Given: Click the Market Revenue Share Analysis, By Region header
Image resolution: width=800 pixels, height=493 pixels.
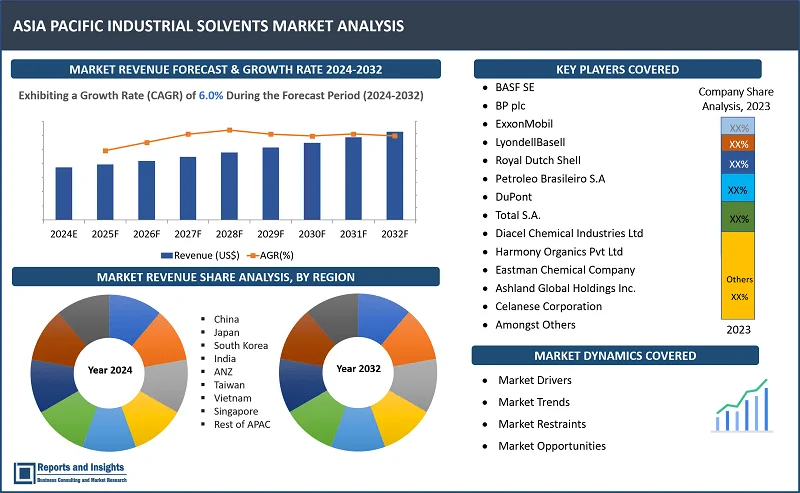Looking at the screenshot, I should pyautogui.click(x=226, y=277).
